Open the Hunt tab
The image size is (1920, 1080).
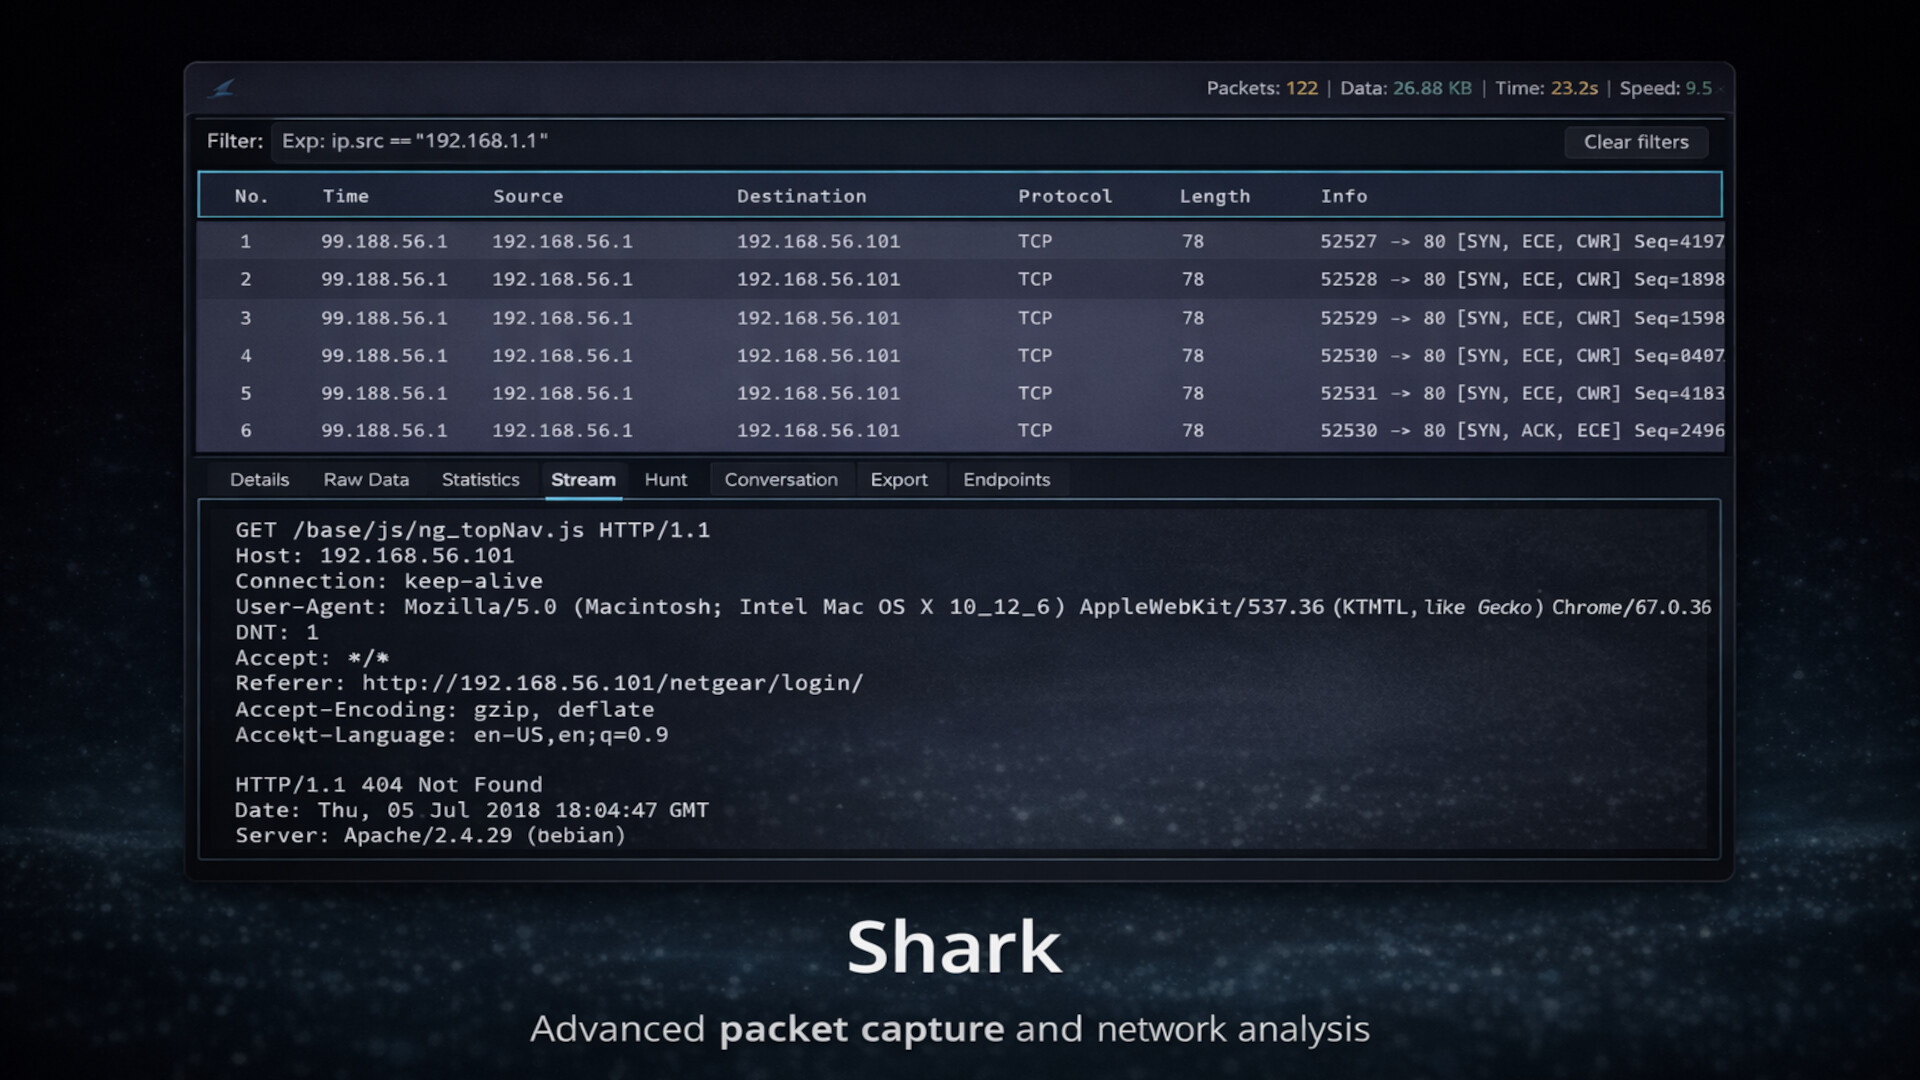(x=665, y=480)
